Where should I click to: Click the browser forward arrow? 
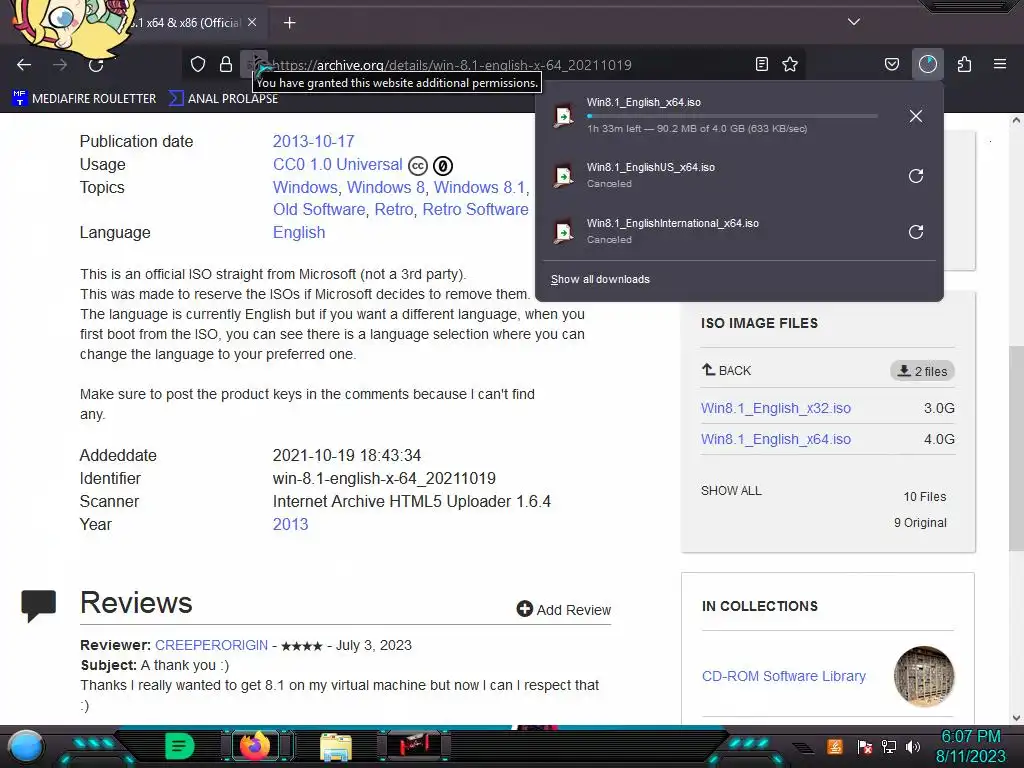point(60,65)
